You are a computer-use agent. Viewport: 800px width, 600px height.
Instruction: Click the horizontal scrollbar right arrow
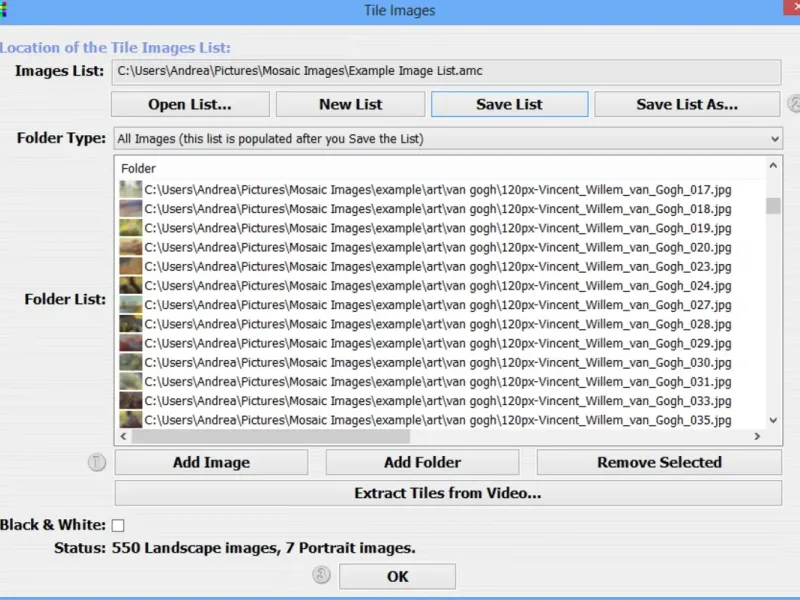757,436
